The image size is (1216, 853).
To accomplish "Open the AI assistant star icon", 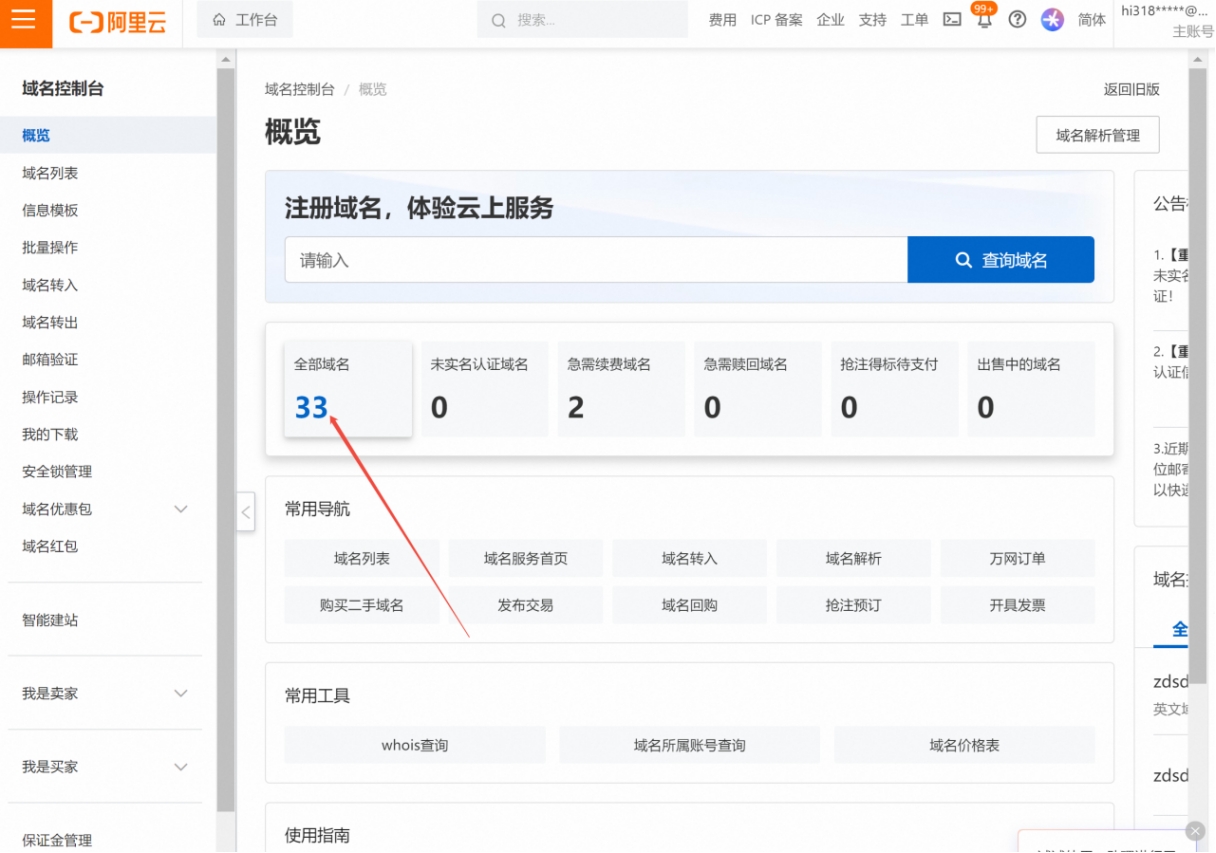I will coord(1052,20).
